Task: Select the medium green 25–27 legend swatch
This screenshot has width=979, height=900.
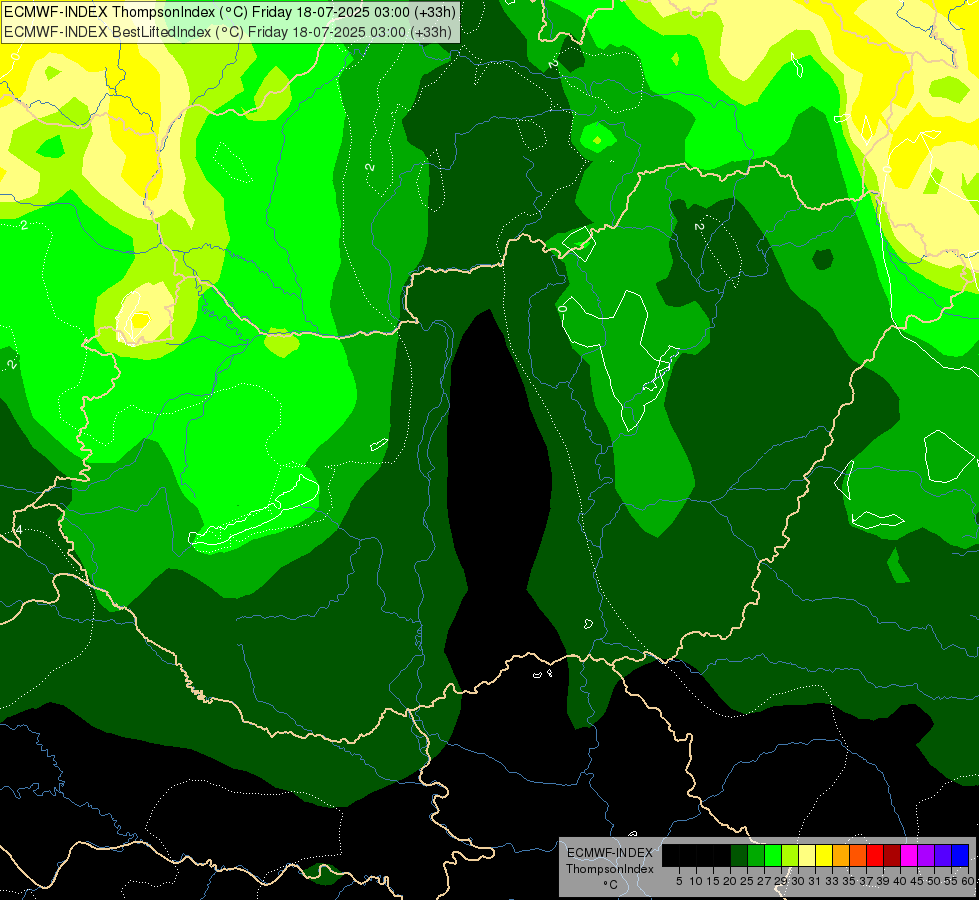Action: click(x=757, y=855)
